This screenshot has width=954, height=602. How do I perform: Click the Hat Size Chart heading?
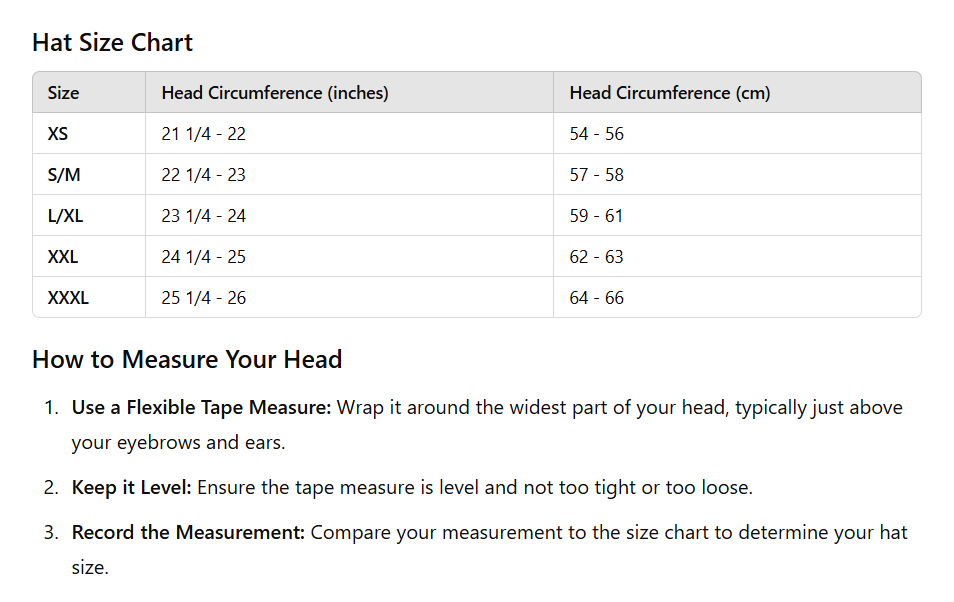click(x=112, y=43)
